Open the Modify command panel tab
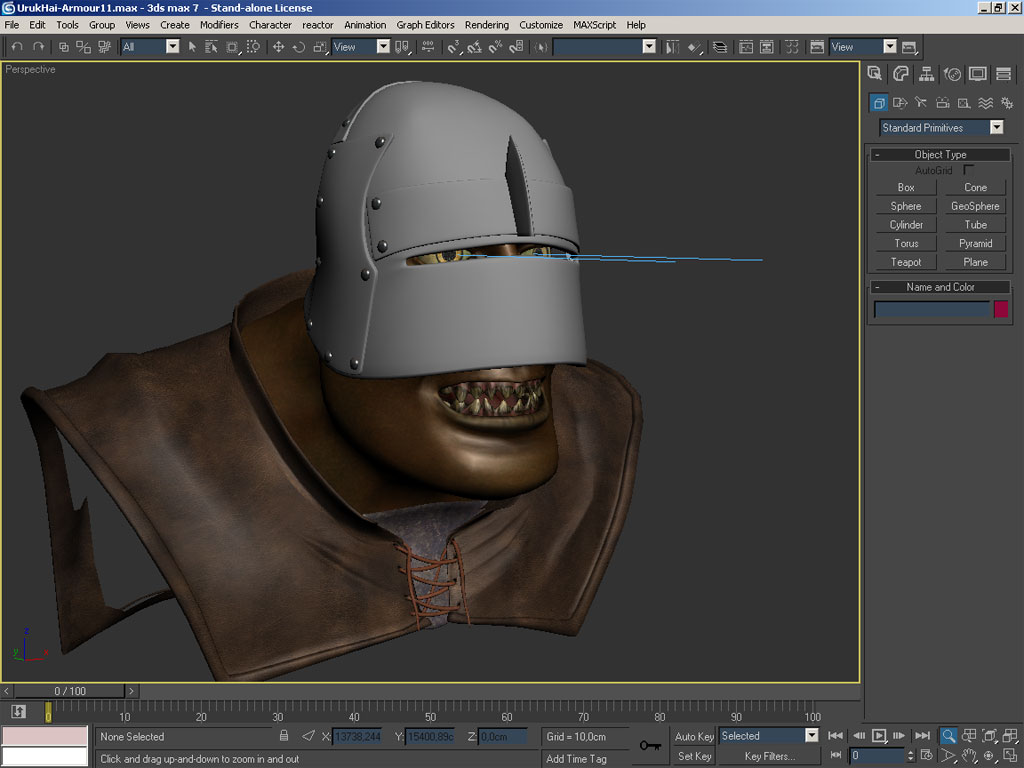Screen dimensions: 1024x768 [x=901, y=74]
